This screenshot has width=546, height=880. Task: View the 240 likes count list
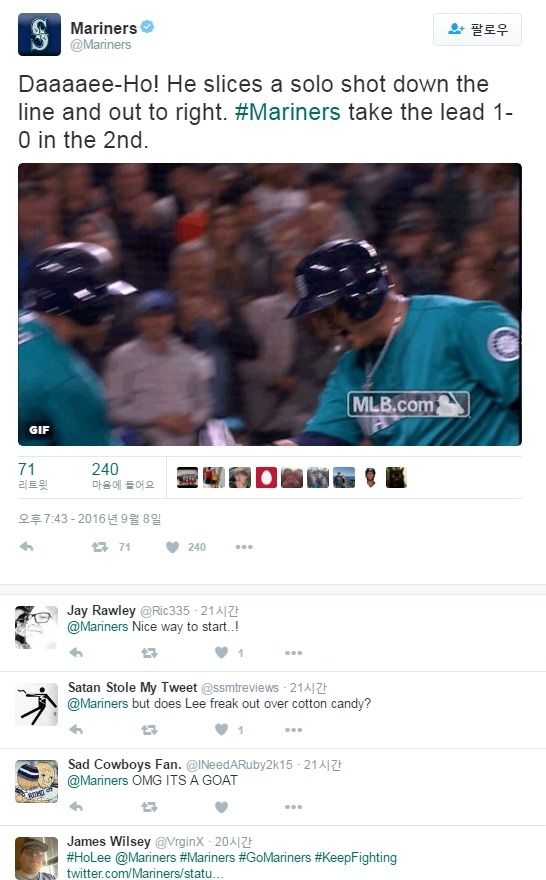(x=123, y=475)
